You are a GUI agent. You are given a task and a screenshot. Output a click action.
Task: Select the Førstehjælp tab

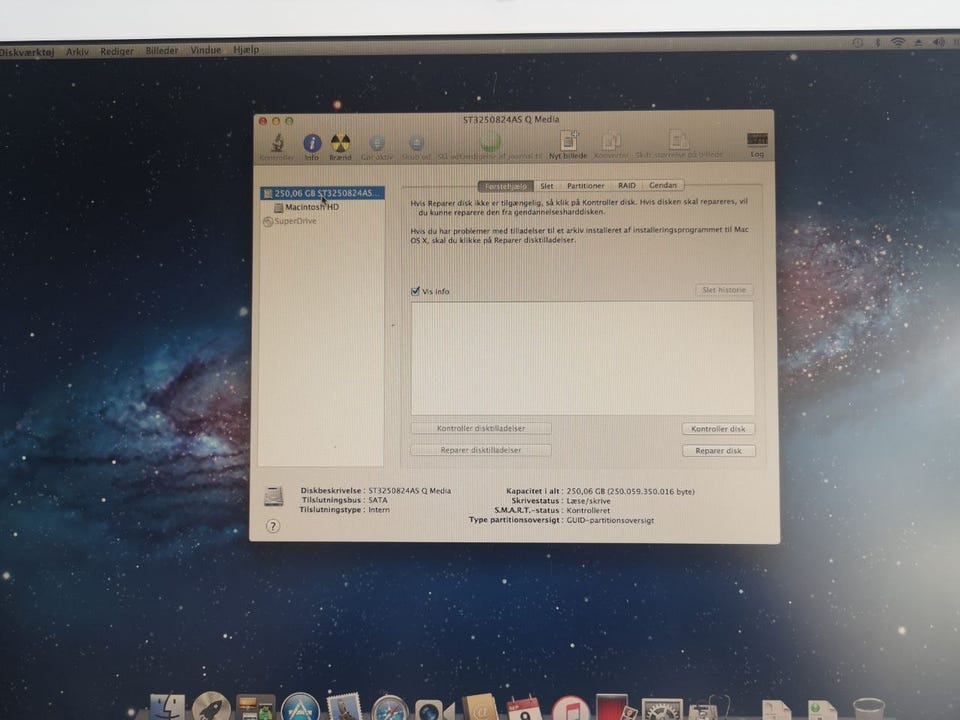tap(506, 186)
